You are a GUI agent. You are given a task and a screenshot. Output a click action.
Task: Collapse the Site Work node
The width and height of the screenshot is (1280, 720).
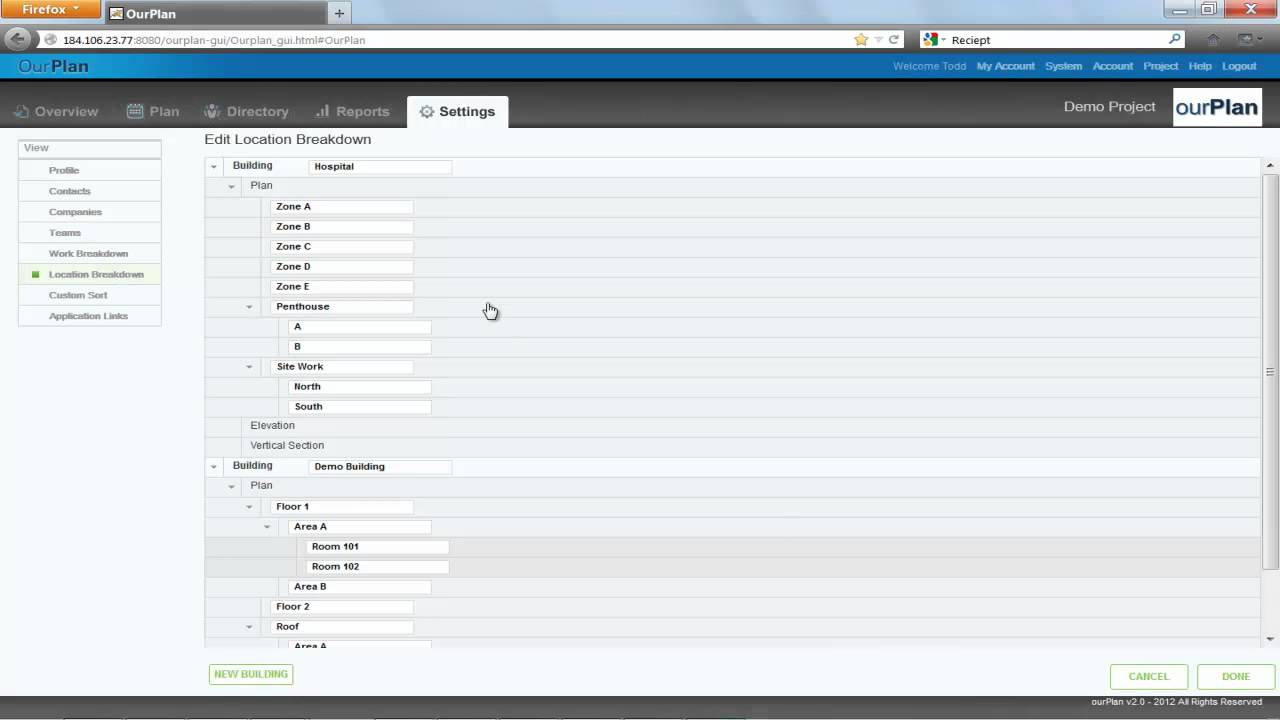(x=249, y=367)
